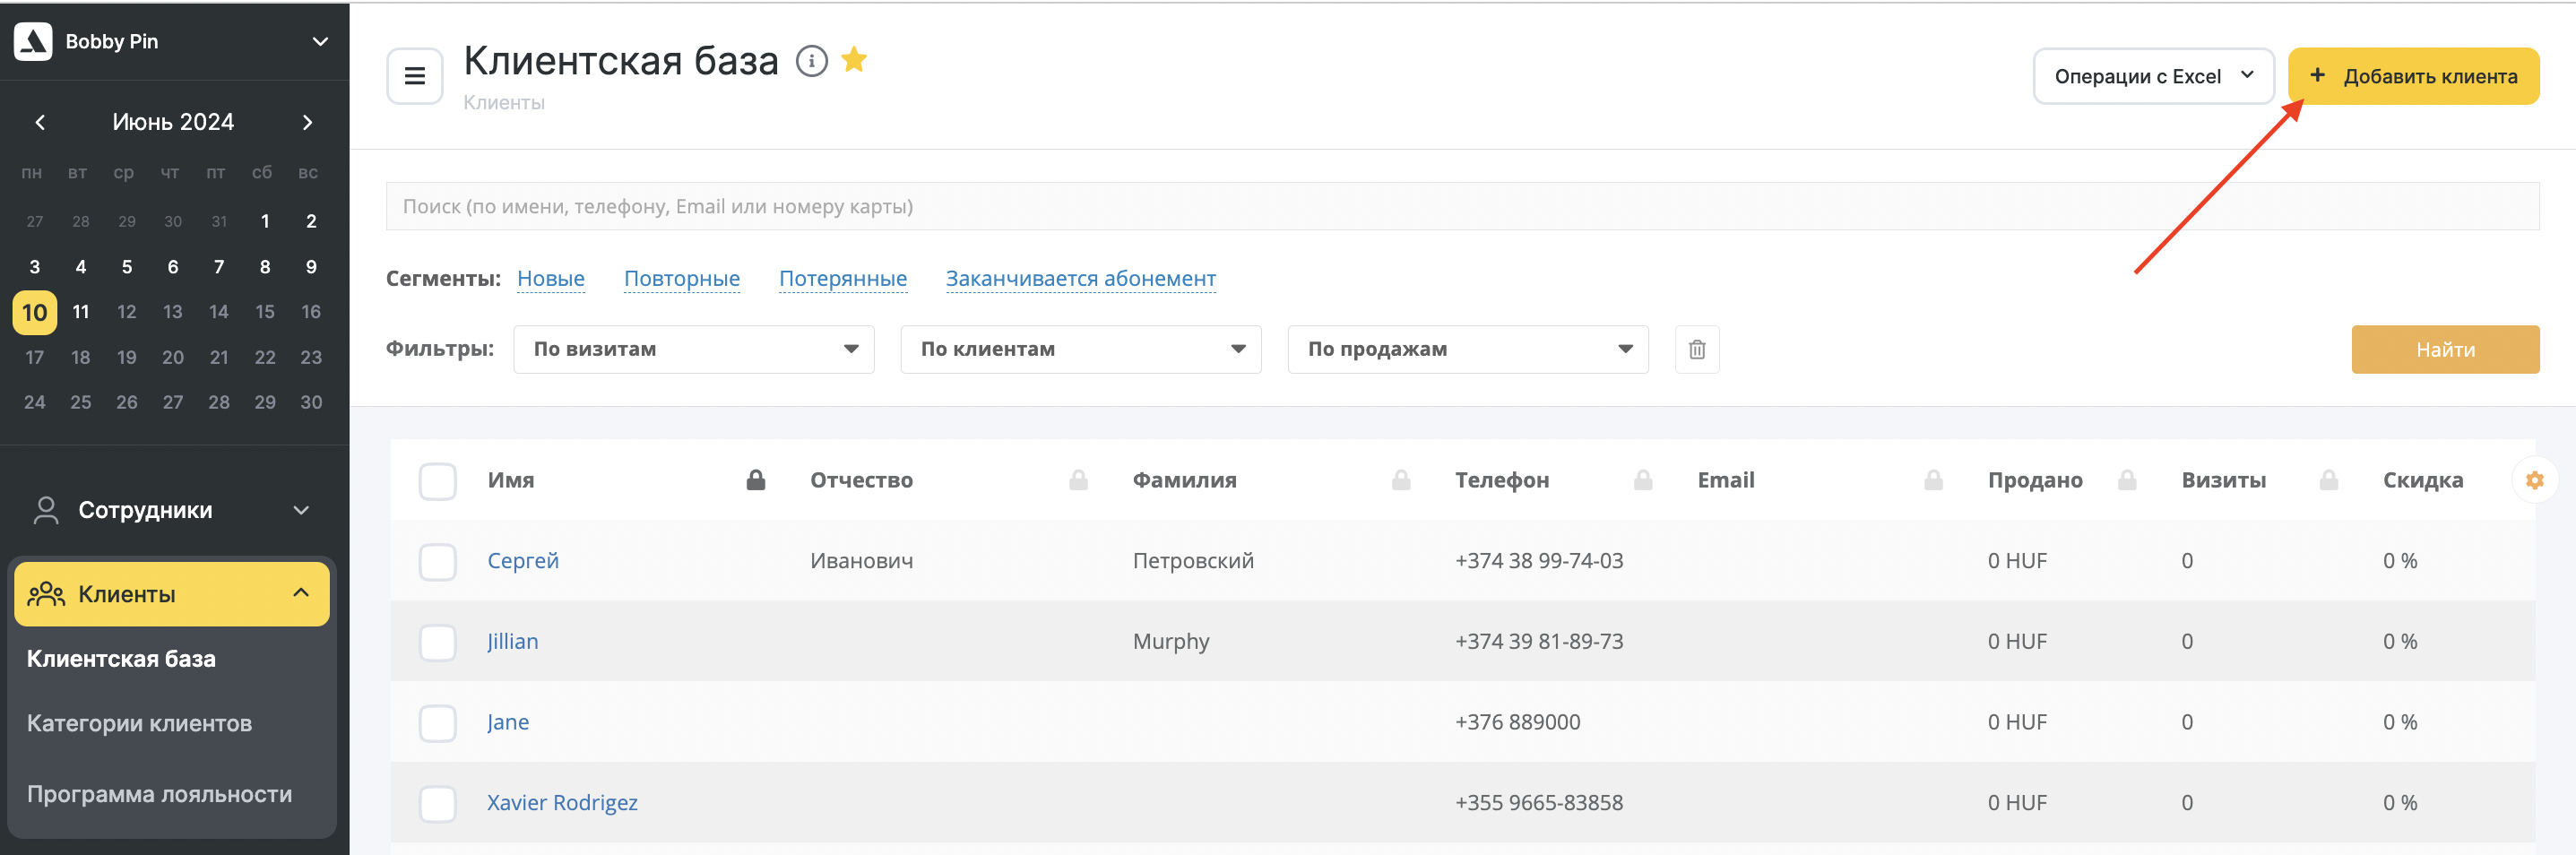The width and height of the screenshot is (2576, 855).
Task: Open client Jane profile link
Action: 507,722
